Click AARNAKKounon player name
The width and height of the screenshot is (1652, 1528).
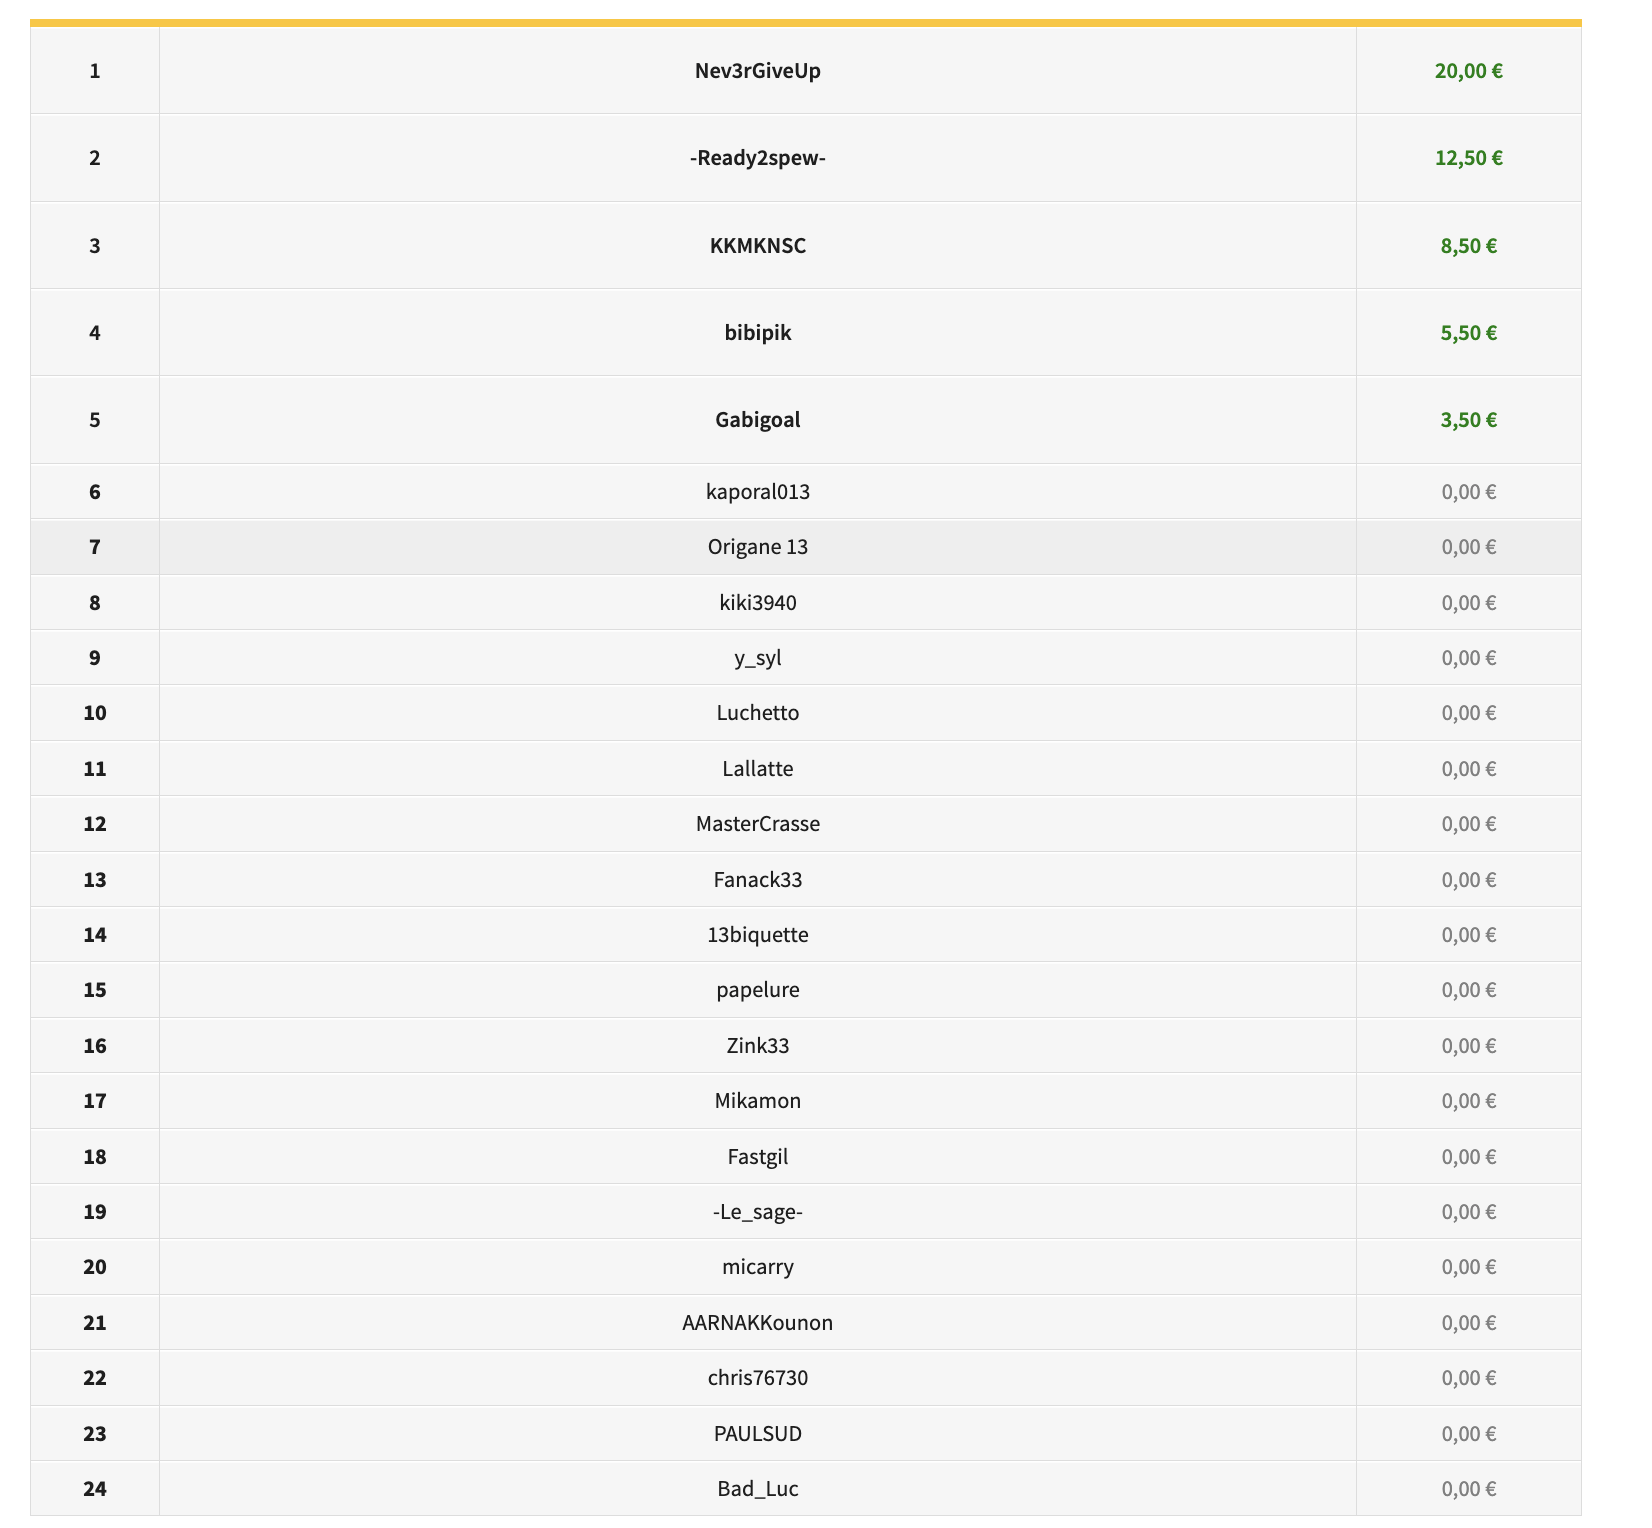757,1323
